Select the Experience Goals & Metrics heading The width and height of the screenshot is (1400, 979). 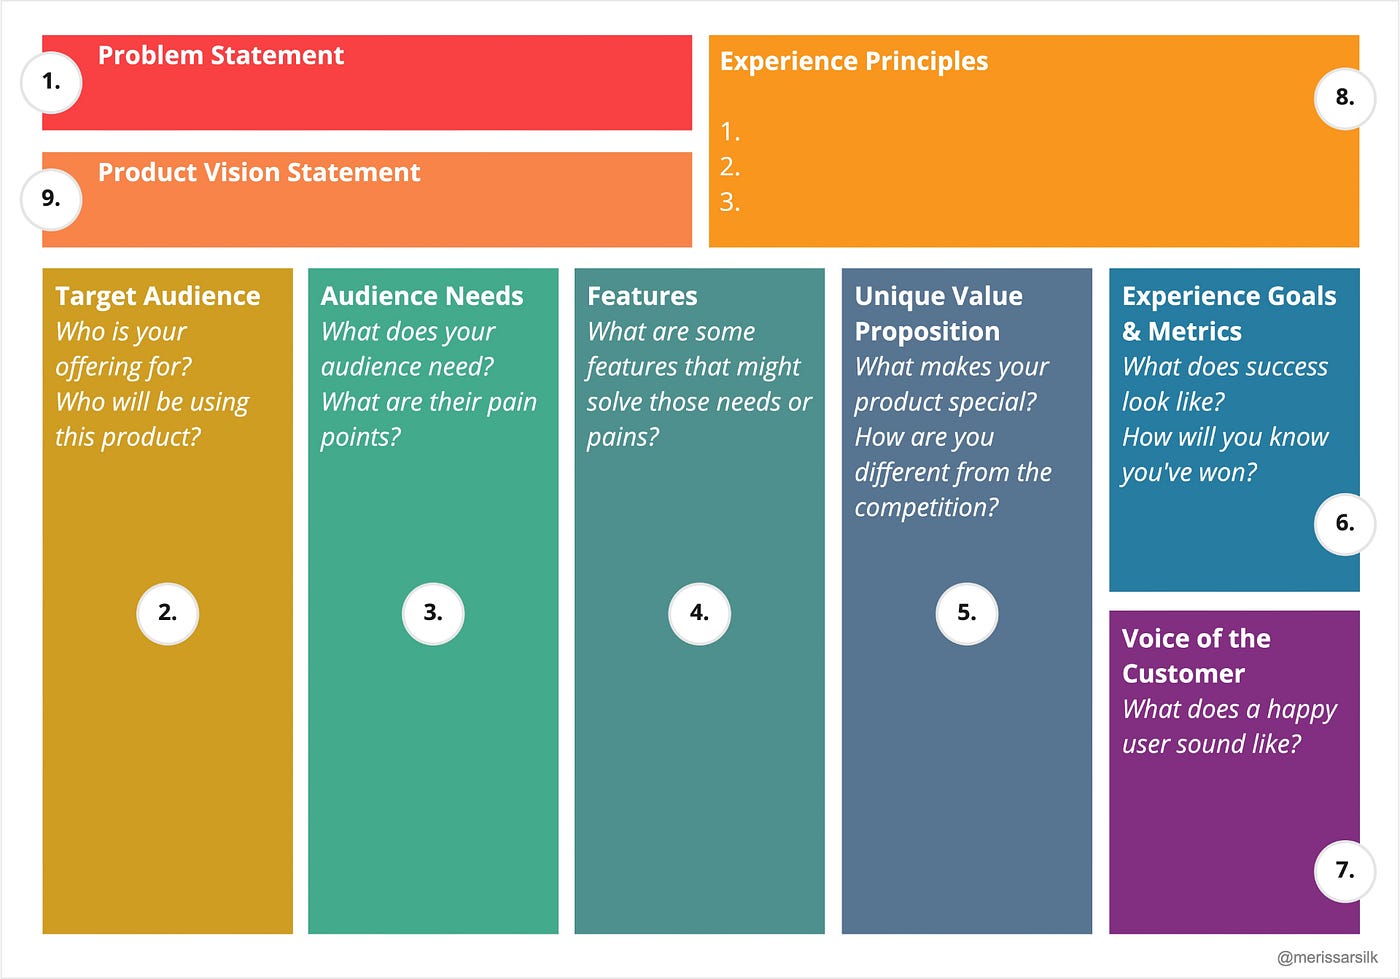point(1229,313)
